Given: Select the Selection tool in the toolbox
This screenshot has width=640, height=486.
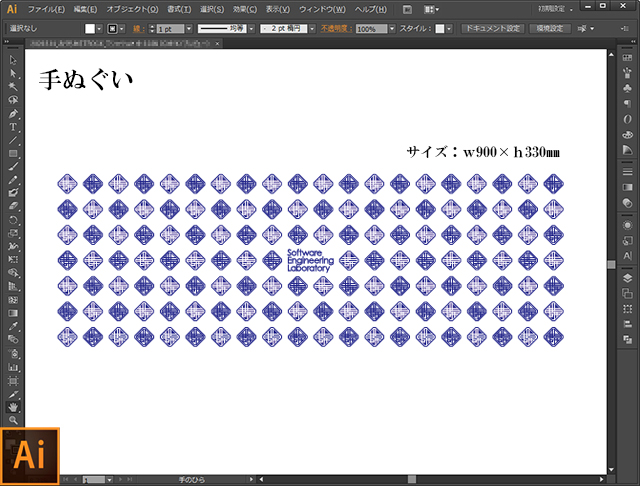Looking at the screenshot, I should click(x=14, y=61).
